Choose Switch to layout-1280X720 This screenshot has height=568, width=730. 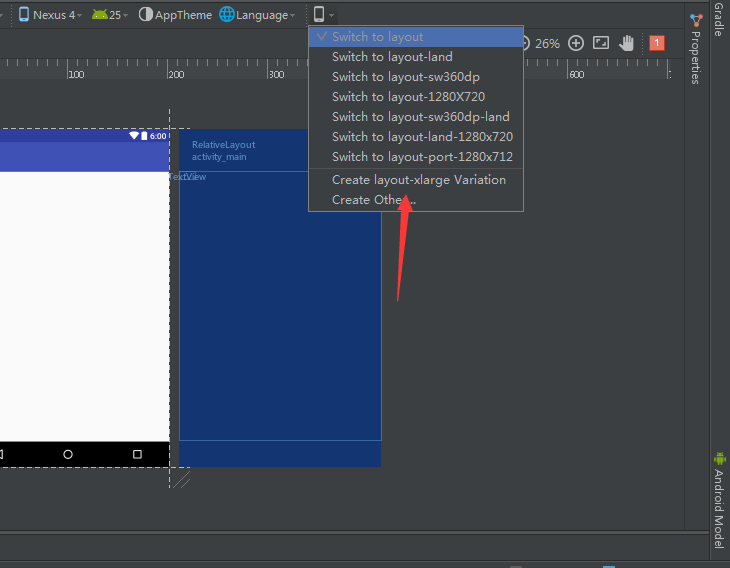408,97
